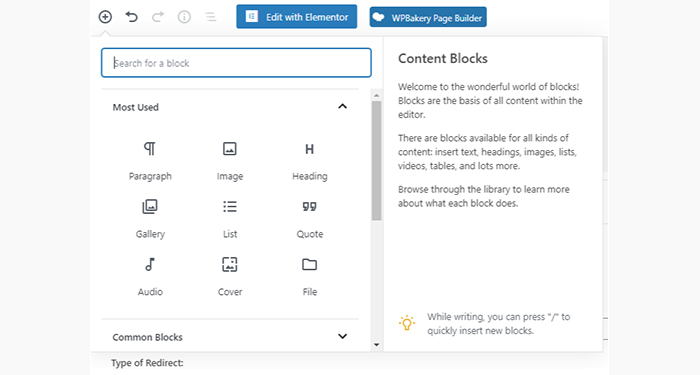700x375 pixels.
Task: Click the slash shortcut tip text
Action: coord(498,324)
